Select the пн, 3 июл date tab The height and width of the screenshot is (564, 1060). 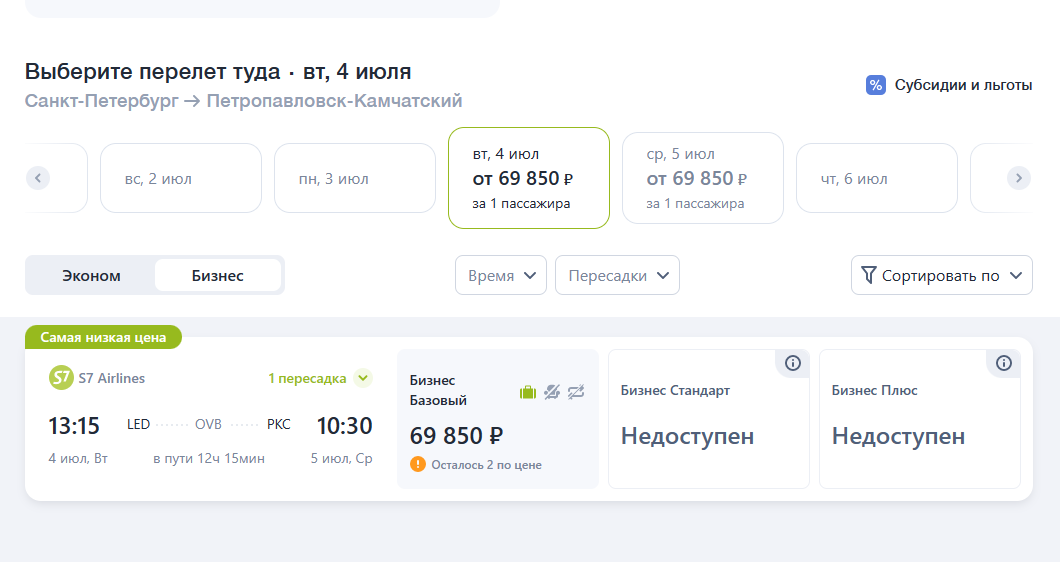coord(355,178)
